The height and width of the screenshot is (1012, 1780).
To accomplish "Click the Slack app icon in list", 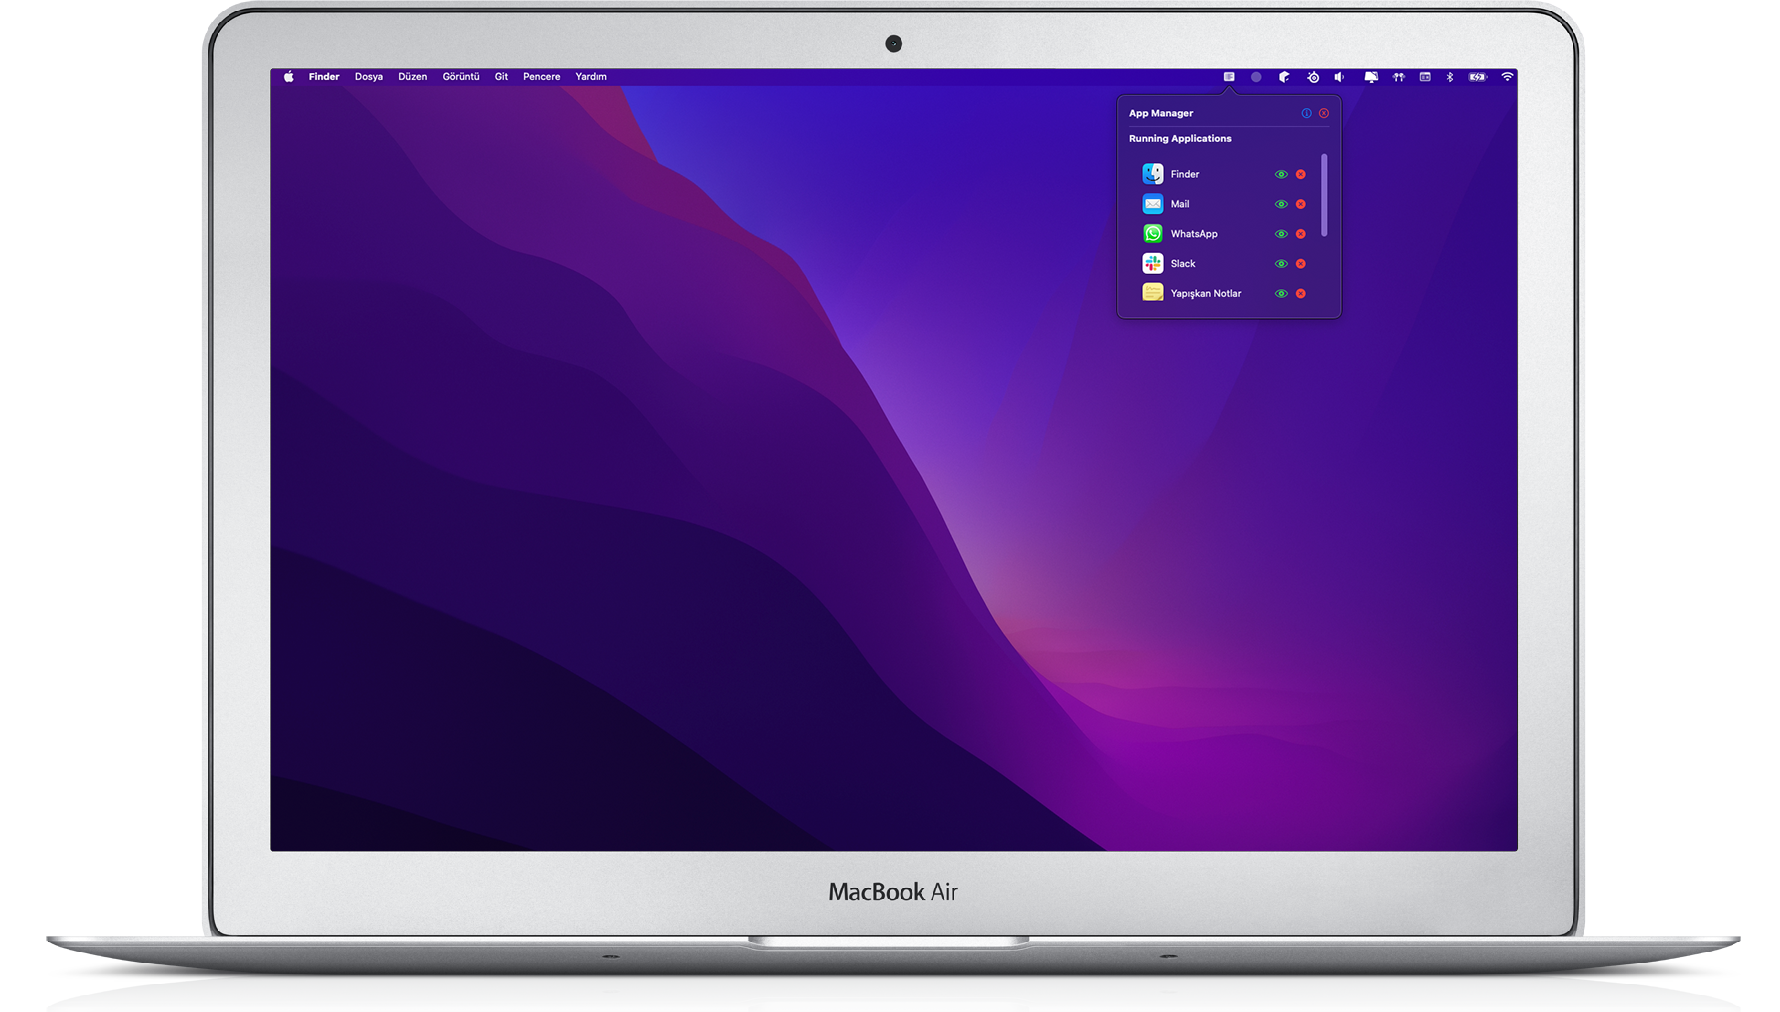I will [1153, 264].
